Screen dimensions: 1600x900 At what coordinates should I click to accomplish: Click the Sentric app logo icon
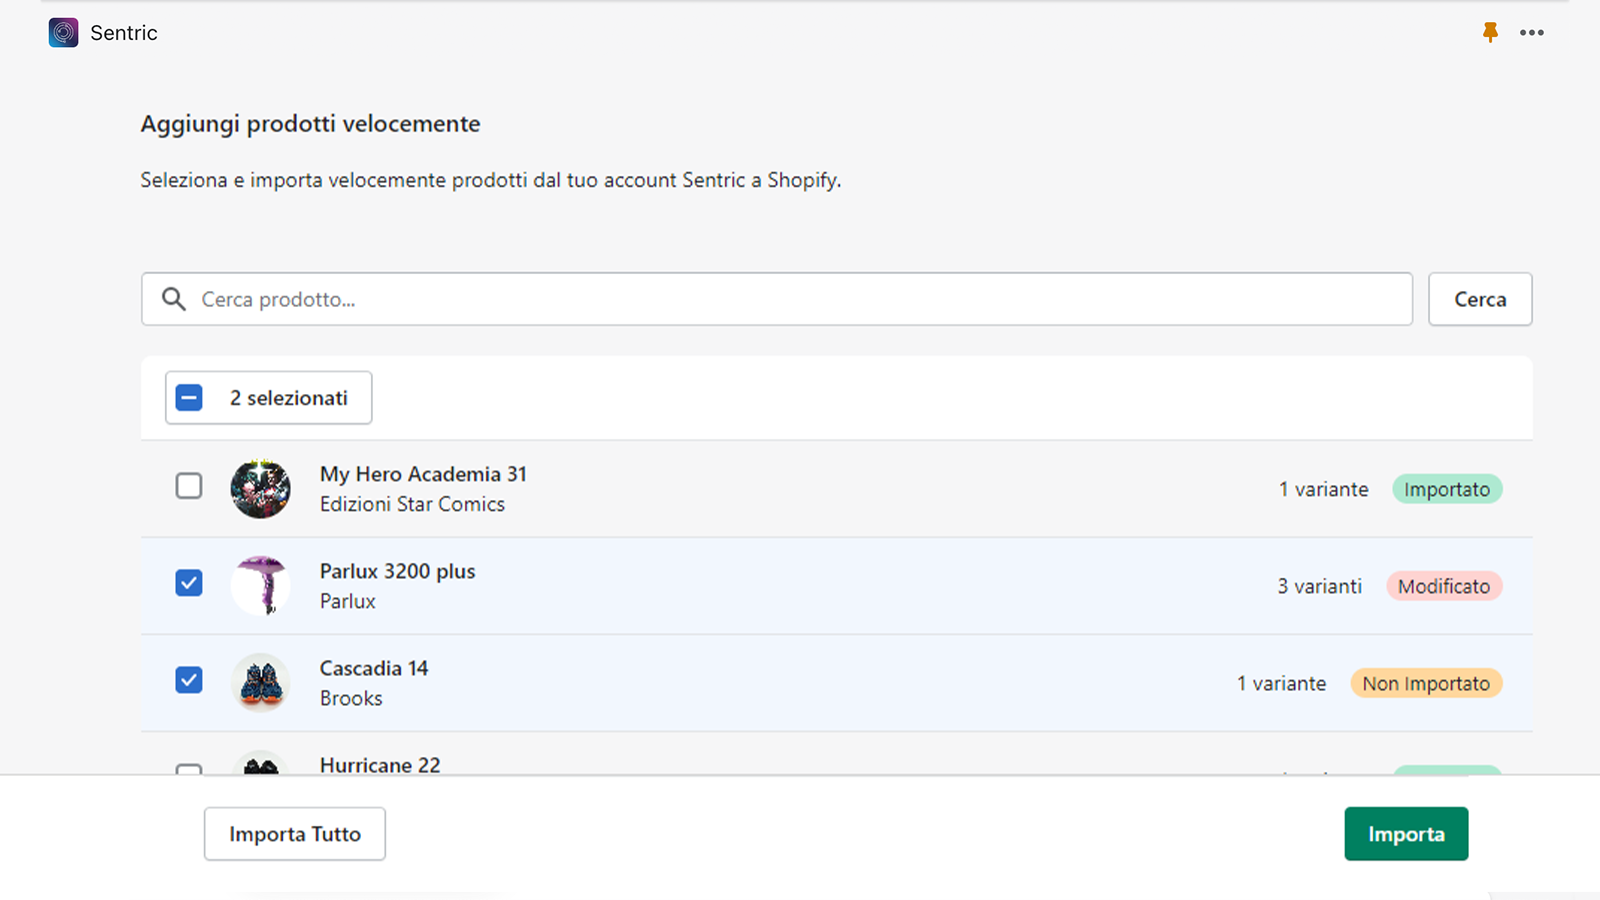(63, 33)
